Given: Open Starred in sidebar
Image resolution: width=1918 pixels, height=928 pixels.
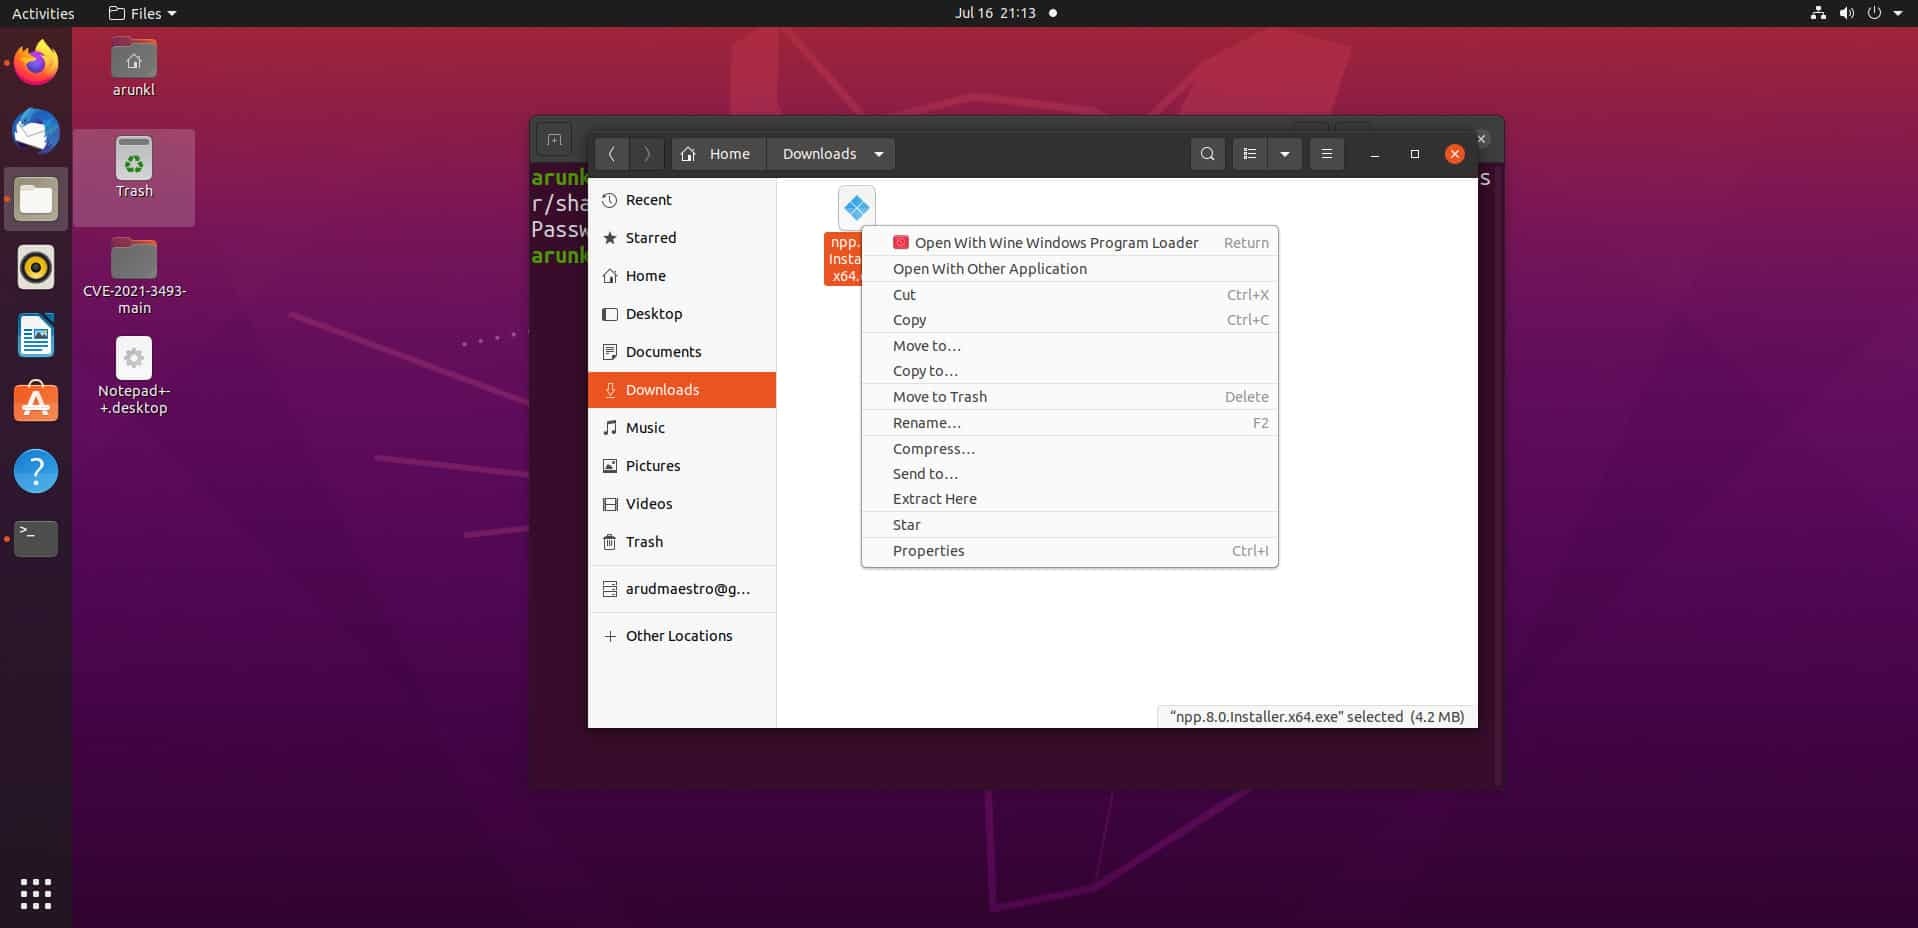Looking at the screenshot, I should coord(682,238).
